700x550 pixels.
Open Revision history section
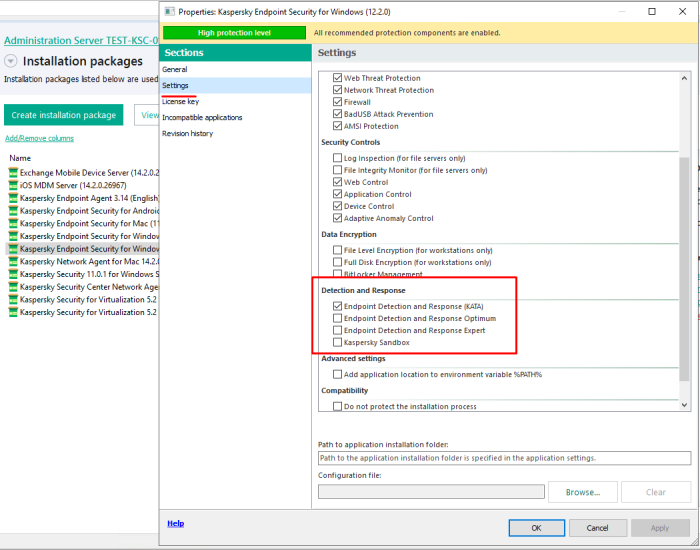click(235, 133)
